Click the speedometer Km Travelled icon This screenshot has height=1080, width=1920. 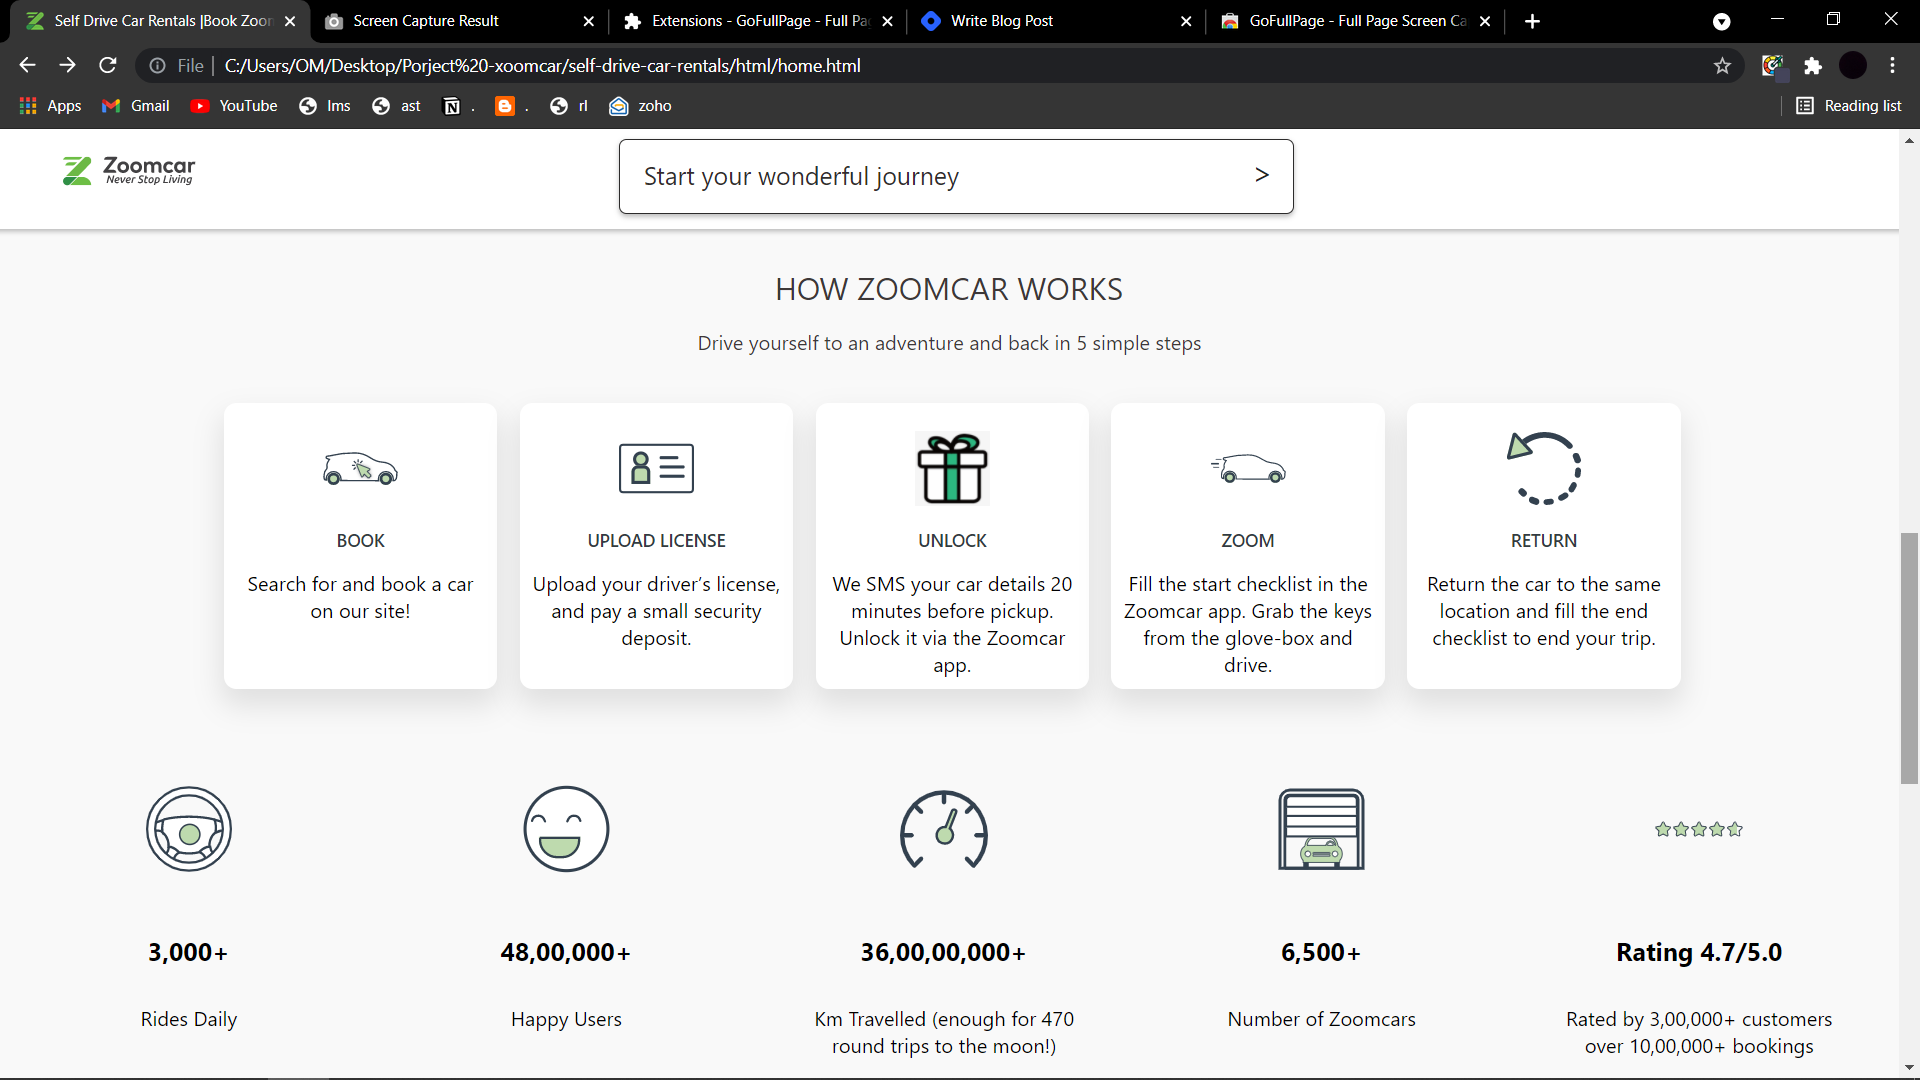tap(943, 829)
